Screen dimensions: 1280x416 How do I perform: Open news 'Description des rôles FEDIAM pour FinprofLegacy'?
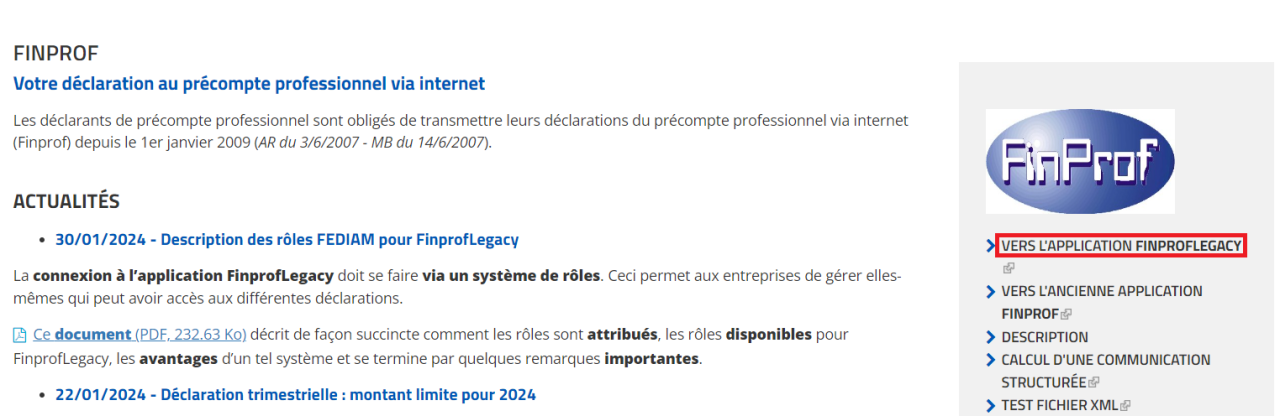(x=287, y=240)
